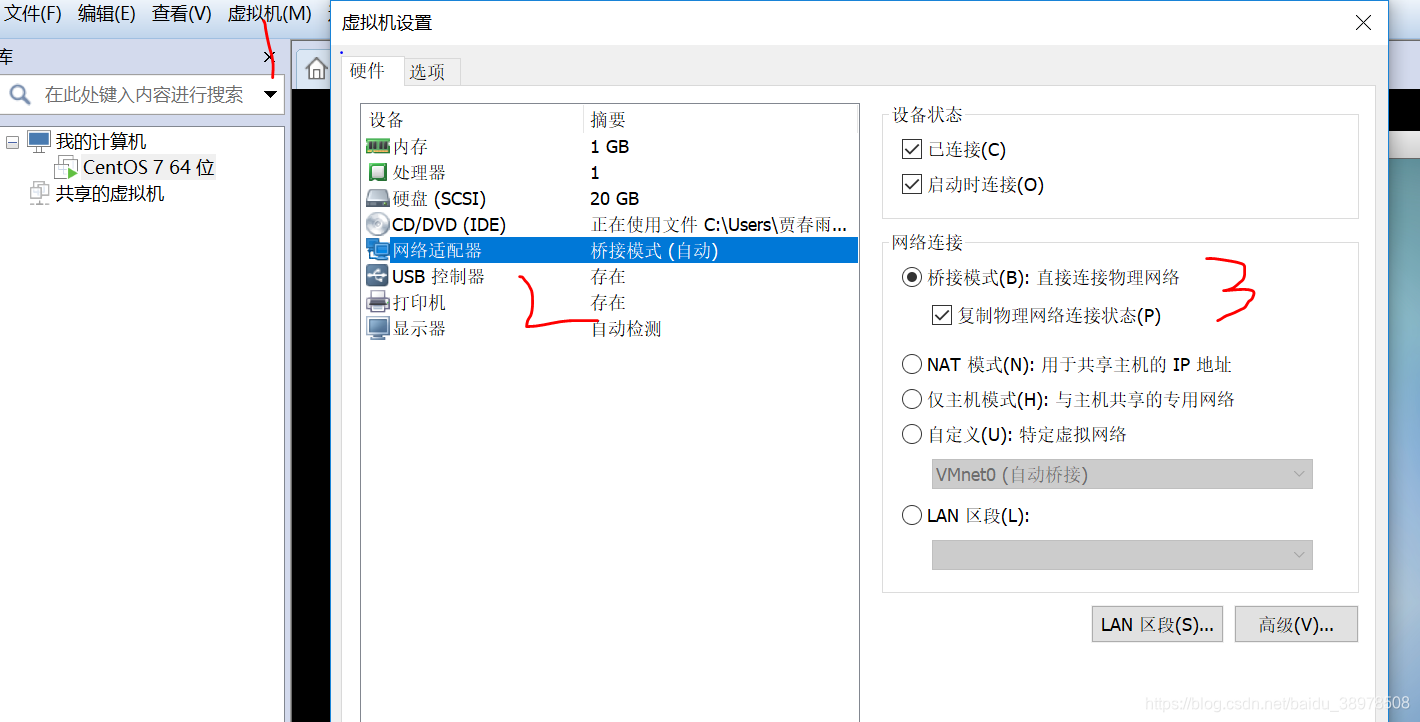Select Custom (自定义) virtual network radio
The height and width of the screenshot is (722, 1420).
[x=911, y=435]
